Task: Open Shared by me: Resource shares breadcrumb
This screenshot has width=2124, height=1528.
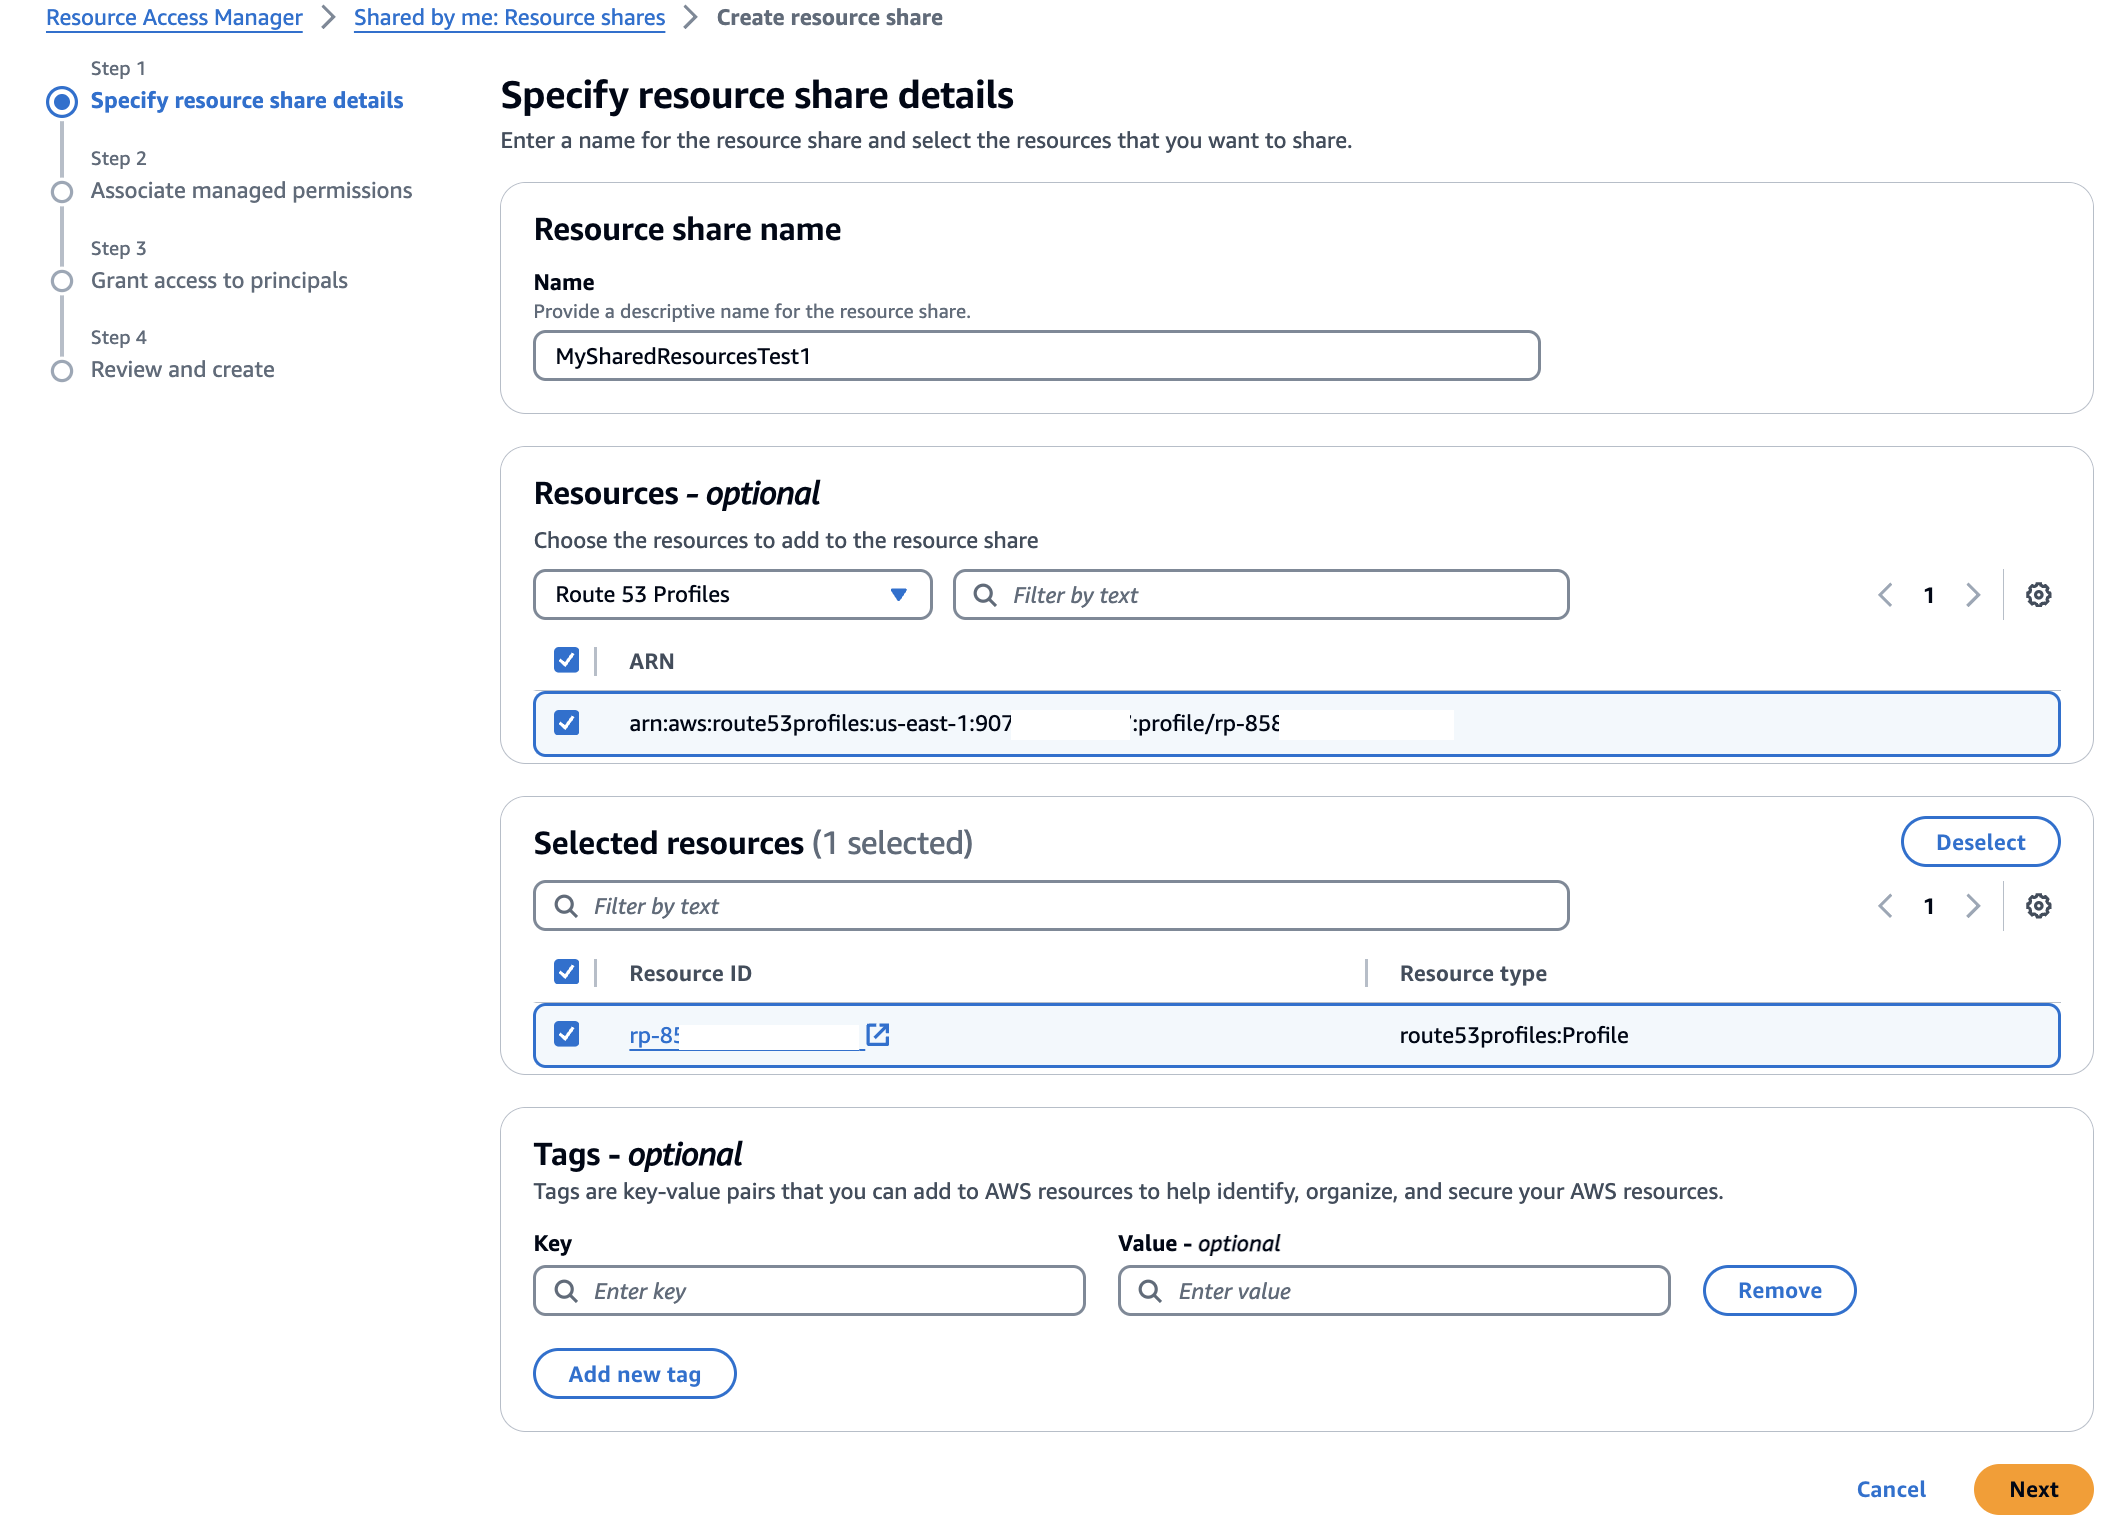Action: [x=509, y=18]
